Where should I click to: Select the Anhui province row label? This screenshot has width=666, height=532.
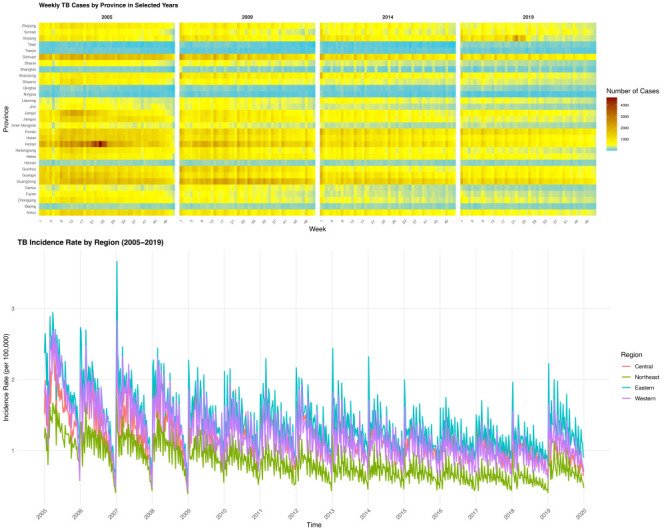pos(31,213)
